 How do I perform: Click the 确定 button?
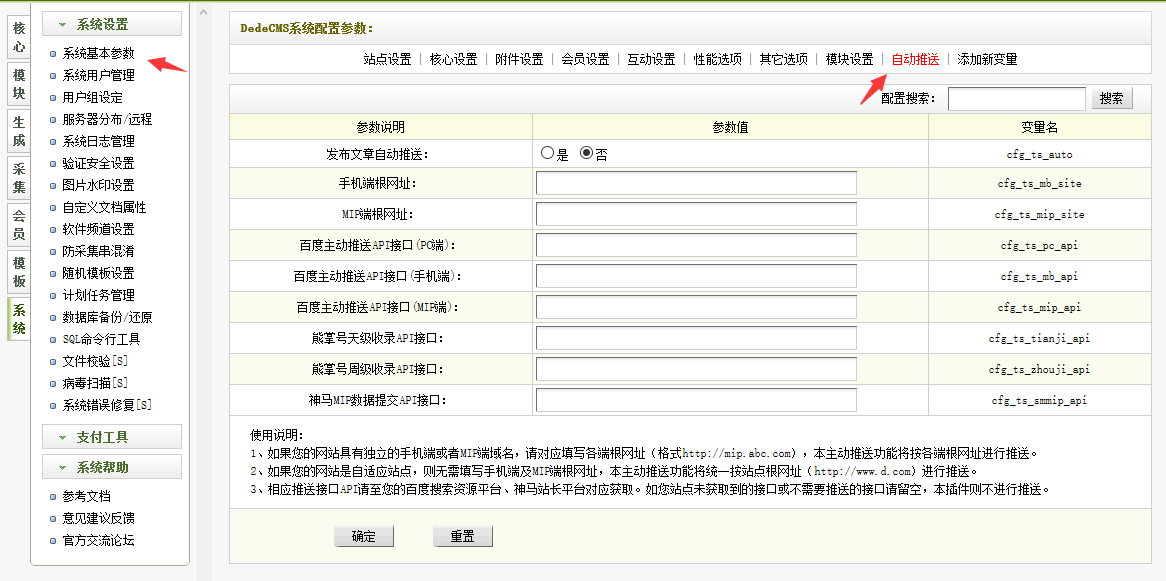pos(364,536)
